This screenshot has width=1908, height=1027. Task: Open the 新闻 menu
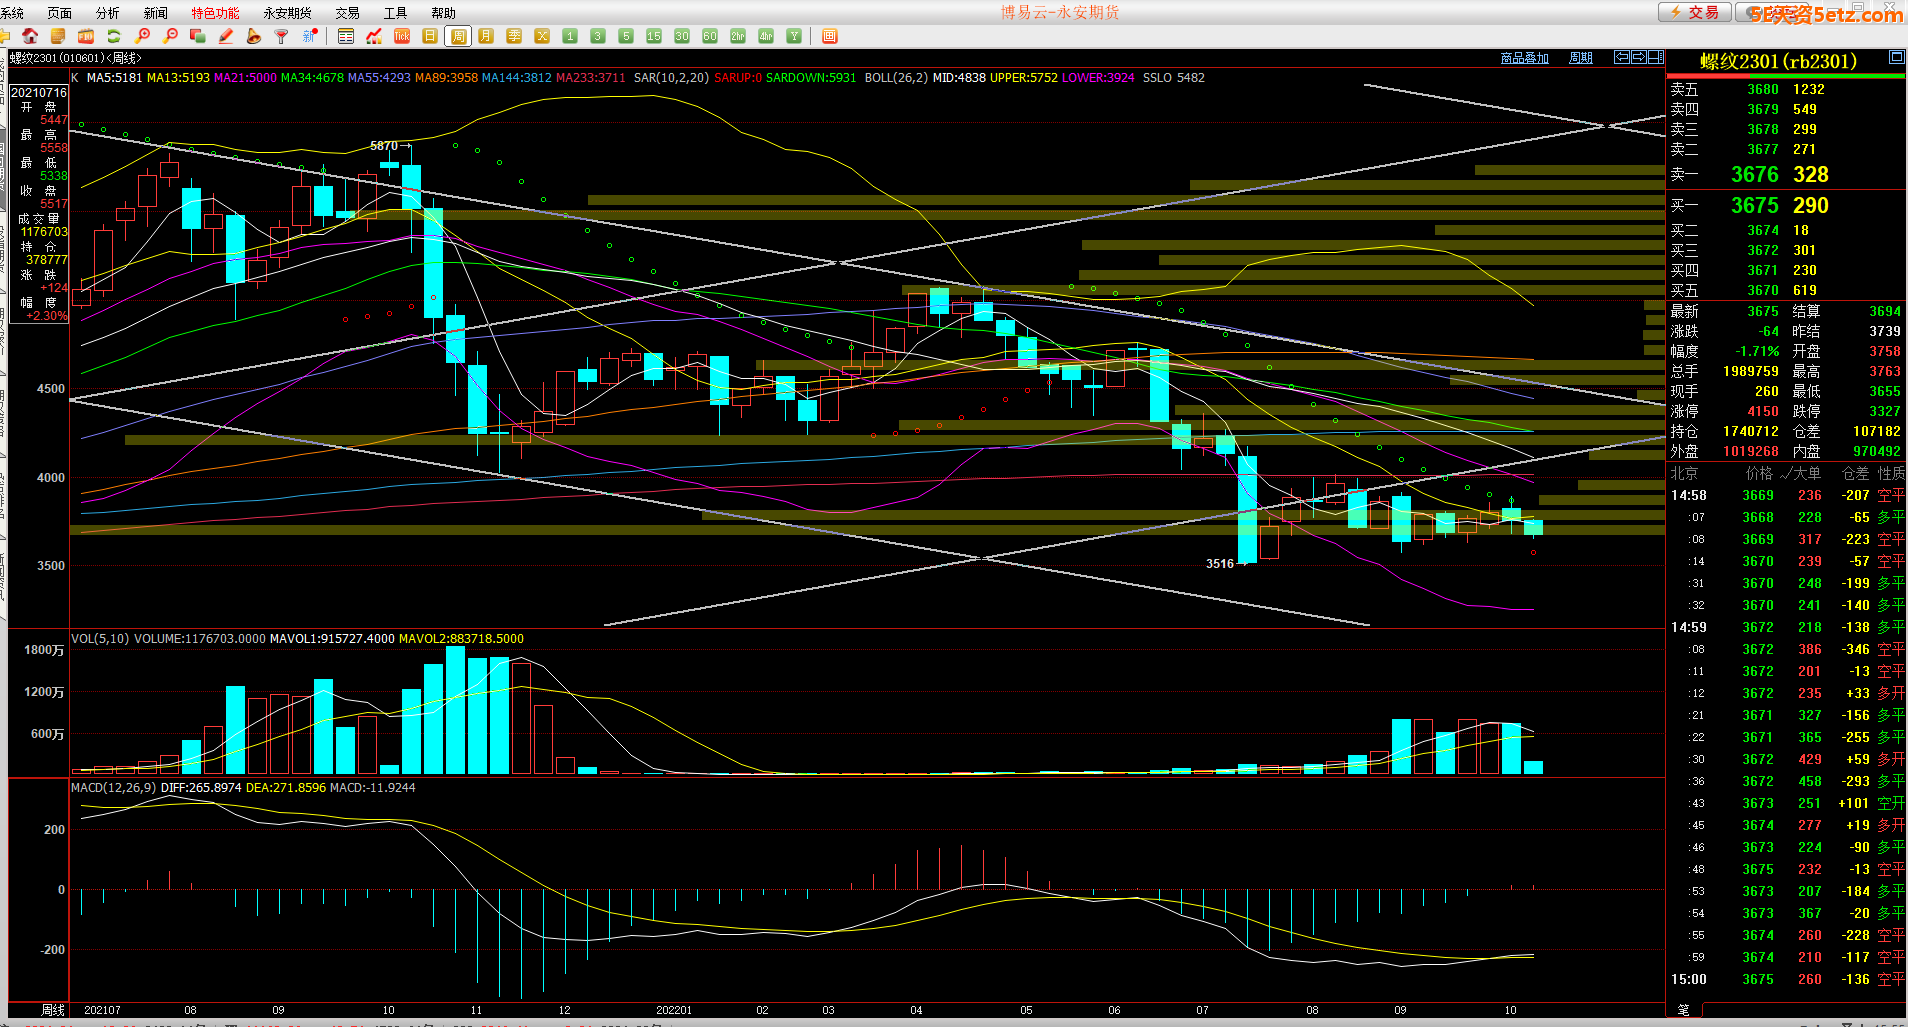[155, 13]
